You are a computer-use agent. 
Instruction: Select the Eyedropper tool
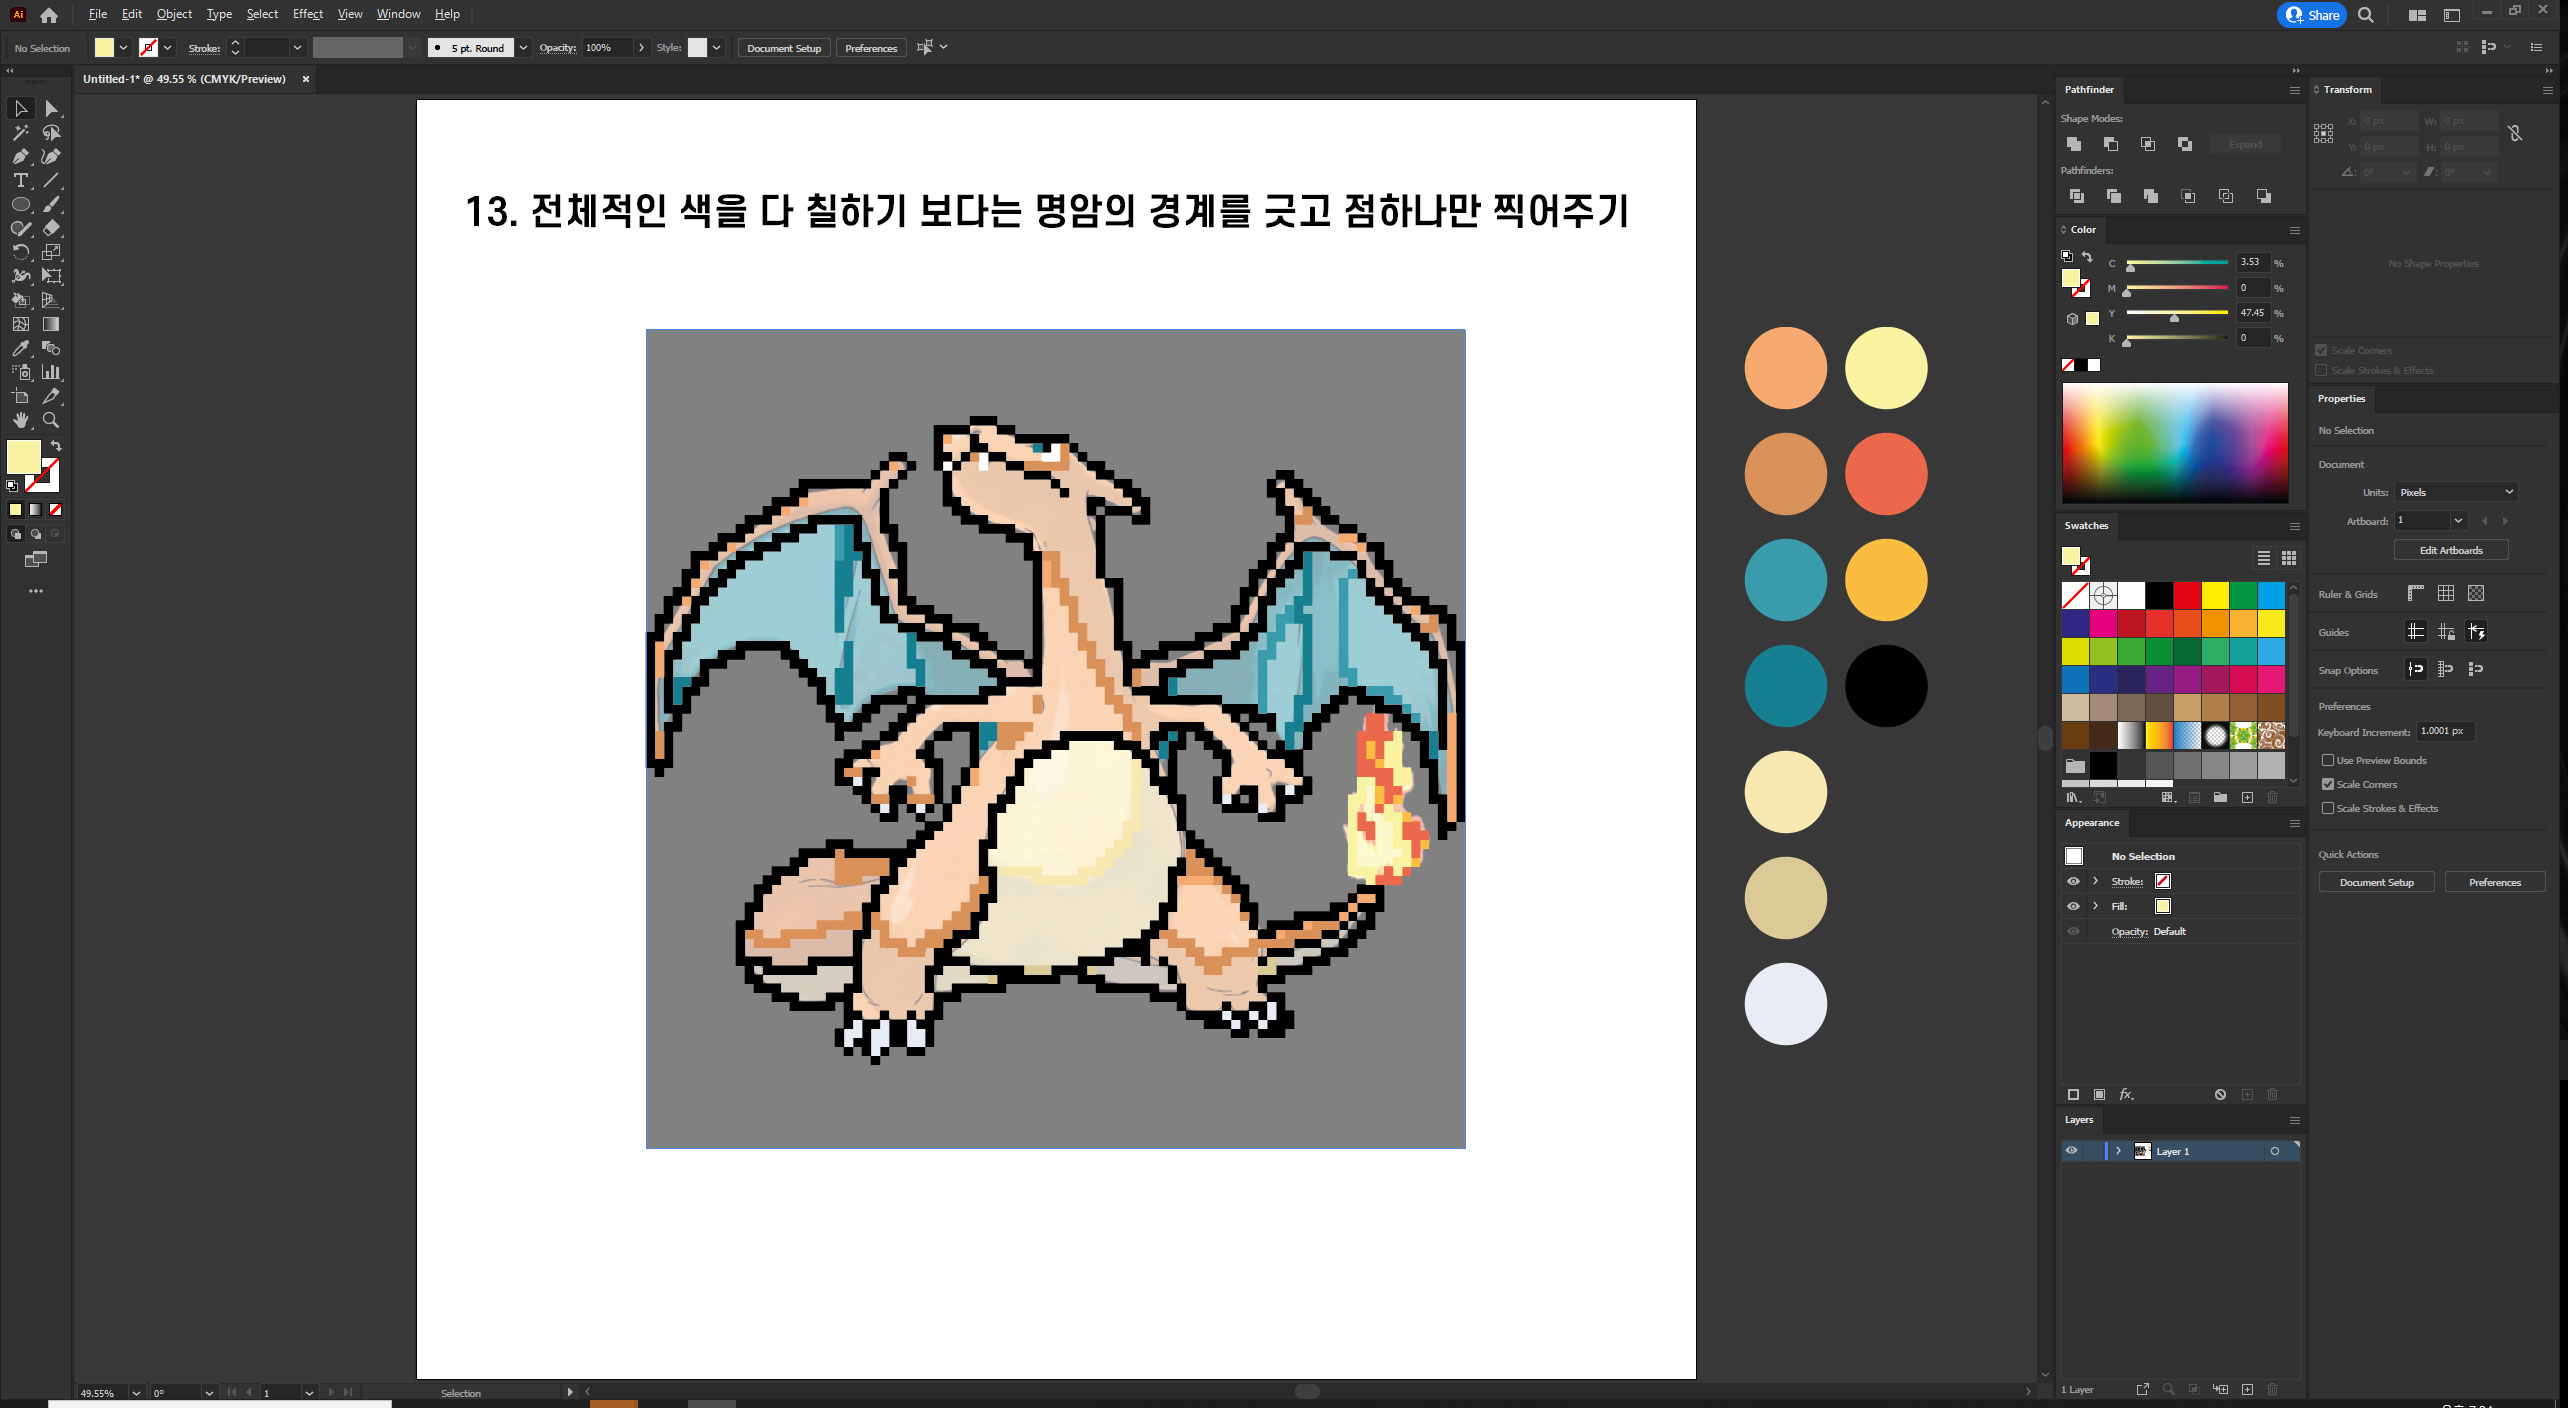pyautogui.click(x=20, y=348)
